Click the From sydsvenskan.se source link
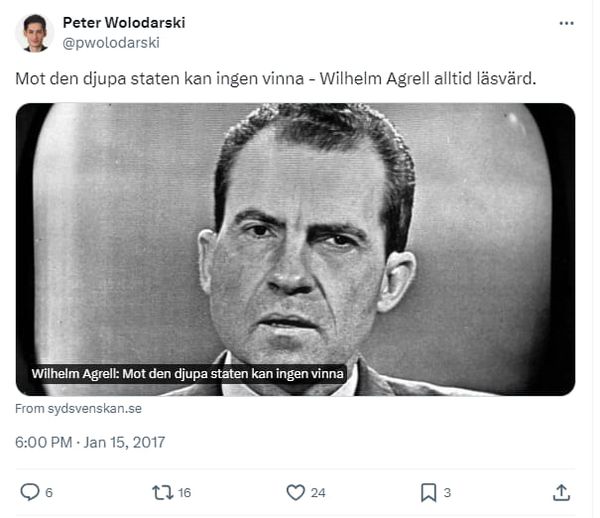This screenshot has height=518, width=600. coord(79,409)
